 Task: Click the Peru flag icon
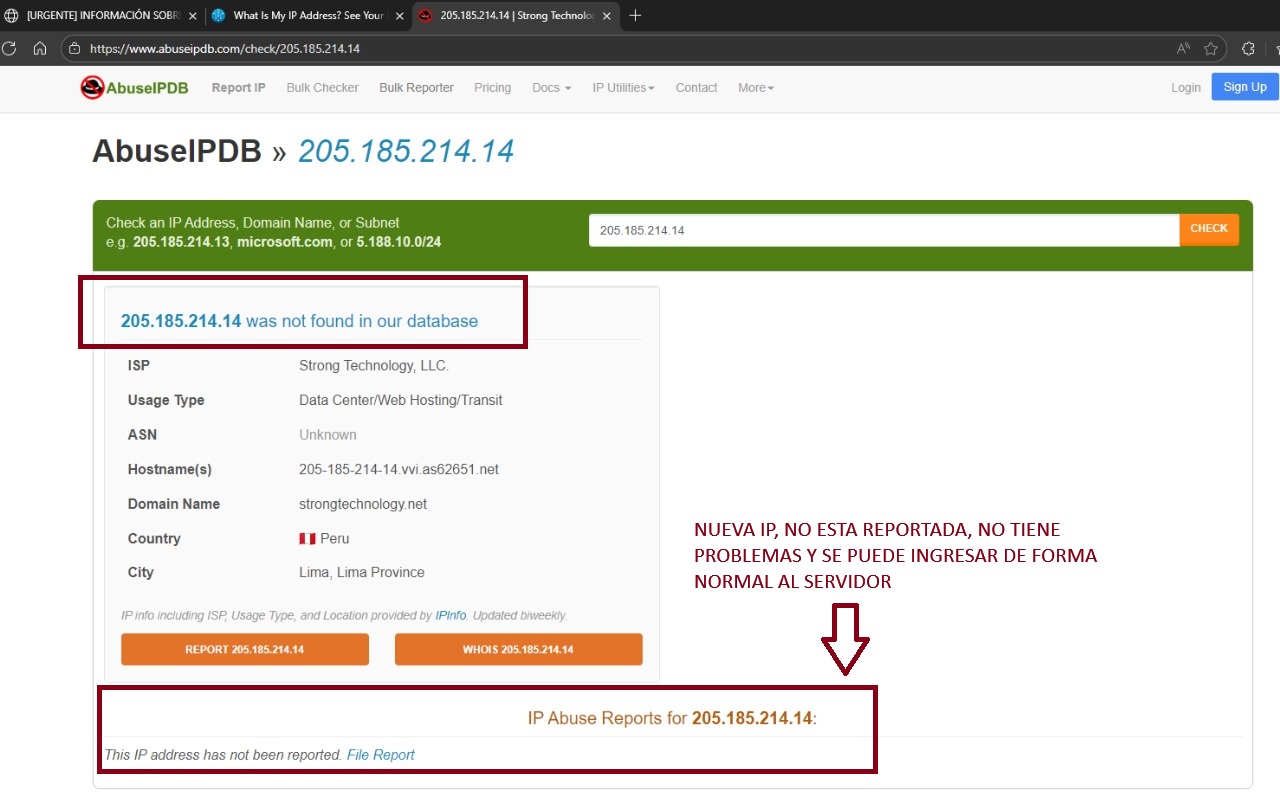click(x=307, y=538)
